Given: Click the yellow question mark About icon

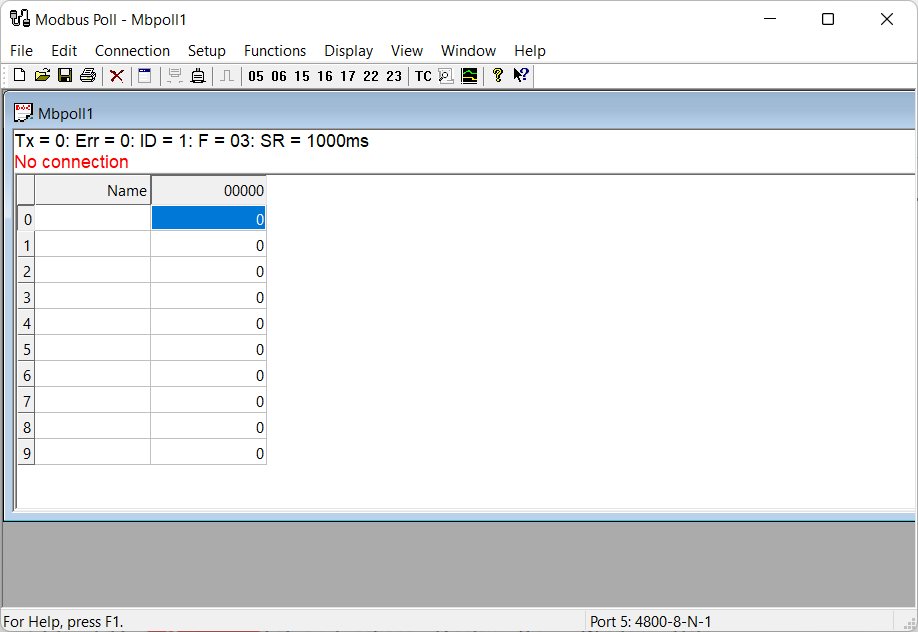Looking at the screenshot, I should pyautogui.click(x=498, y=76).
